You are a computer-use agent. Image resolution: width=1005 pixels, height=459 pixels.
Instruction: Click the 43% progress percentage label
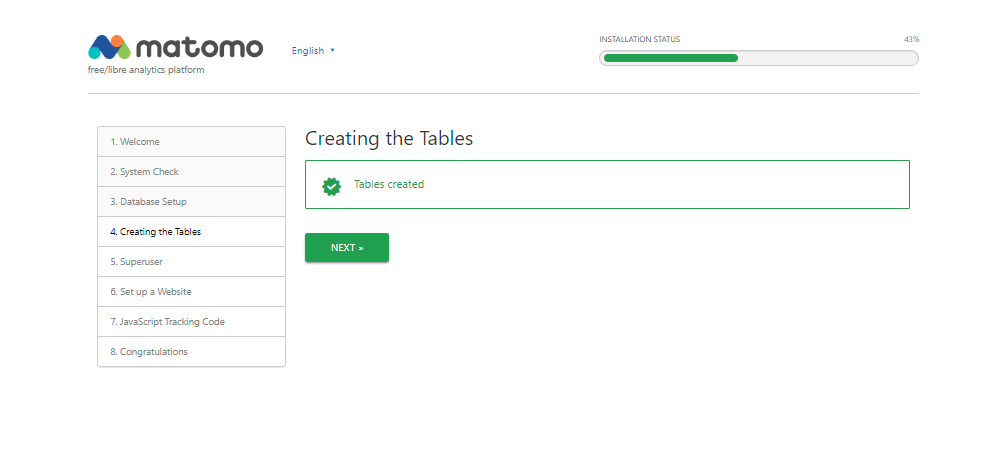click(911, 39)
